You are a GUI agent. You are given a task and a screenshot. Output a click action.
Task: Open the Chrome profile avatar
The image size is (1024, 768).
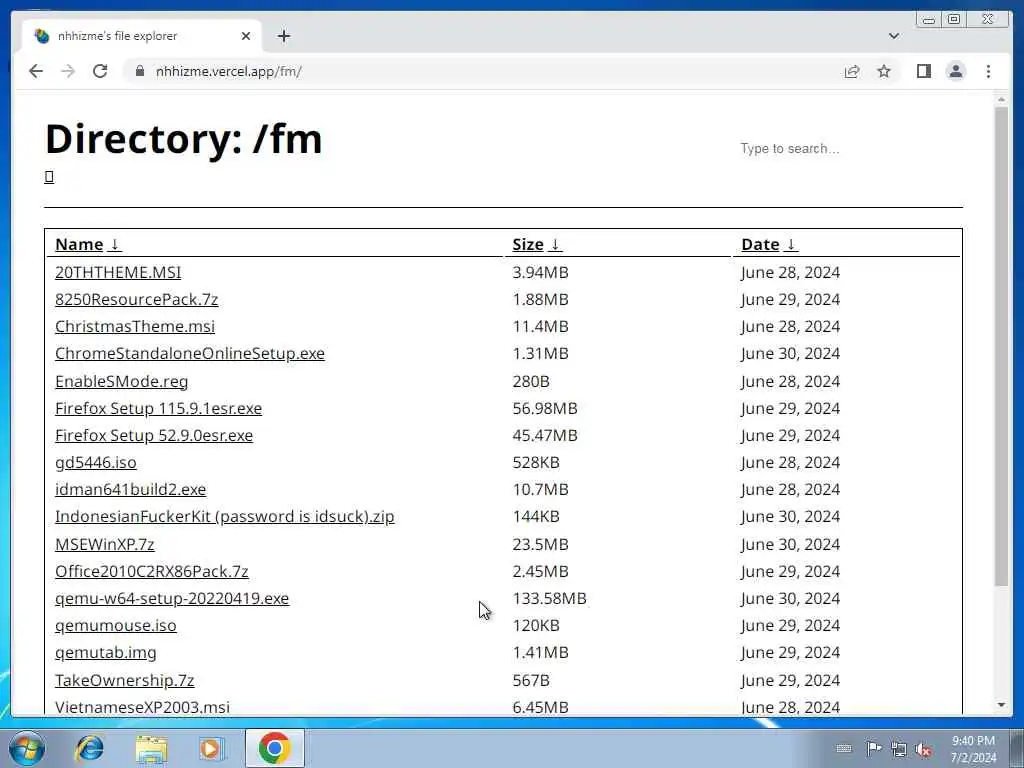point(955,71)
